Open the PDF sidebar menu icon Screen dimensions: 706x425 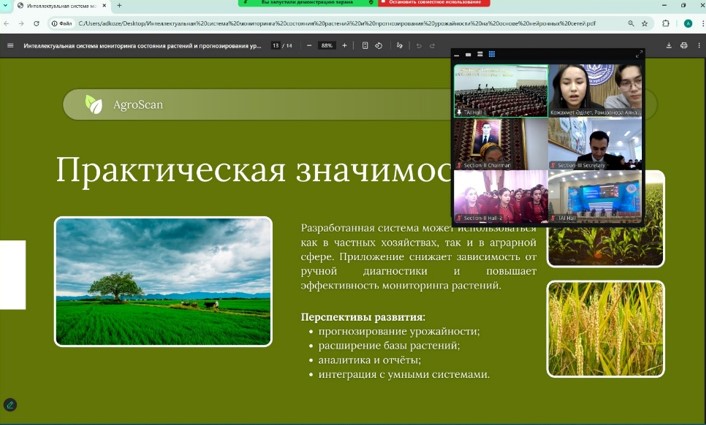pyautogui.click(x=10, y=45)
